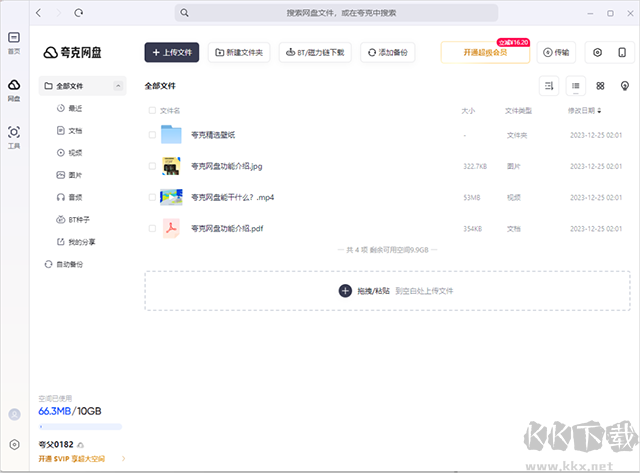
Task: Open file name 夸克网盘功能介绍.pdf
Action: coord(227,229)
